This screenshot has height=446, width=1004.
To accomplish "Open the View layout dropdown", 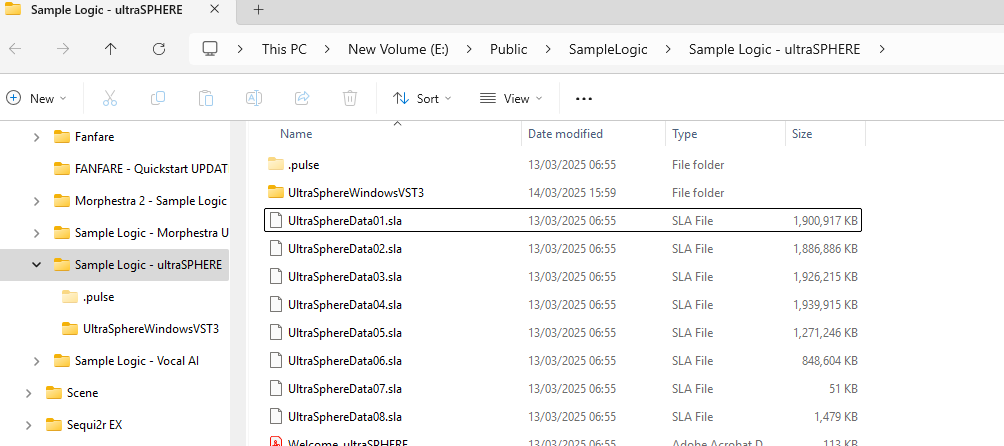I will point(511,98).
